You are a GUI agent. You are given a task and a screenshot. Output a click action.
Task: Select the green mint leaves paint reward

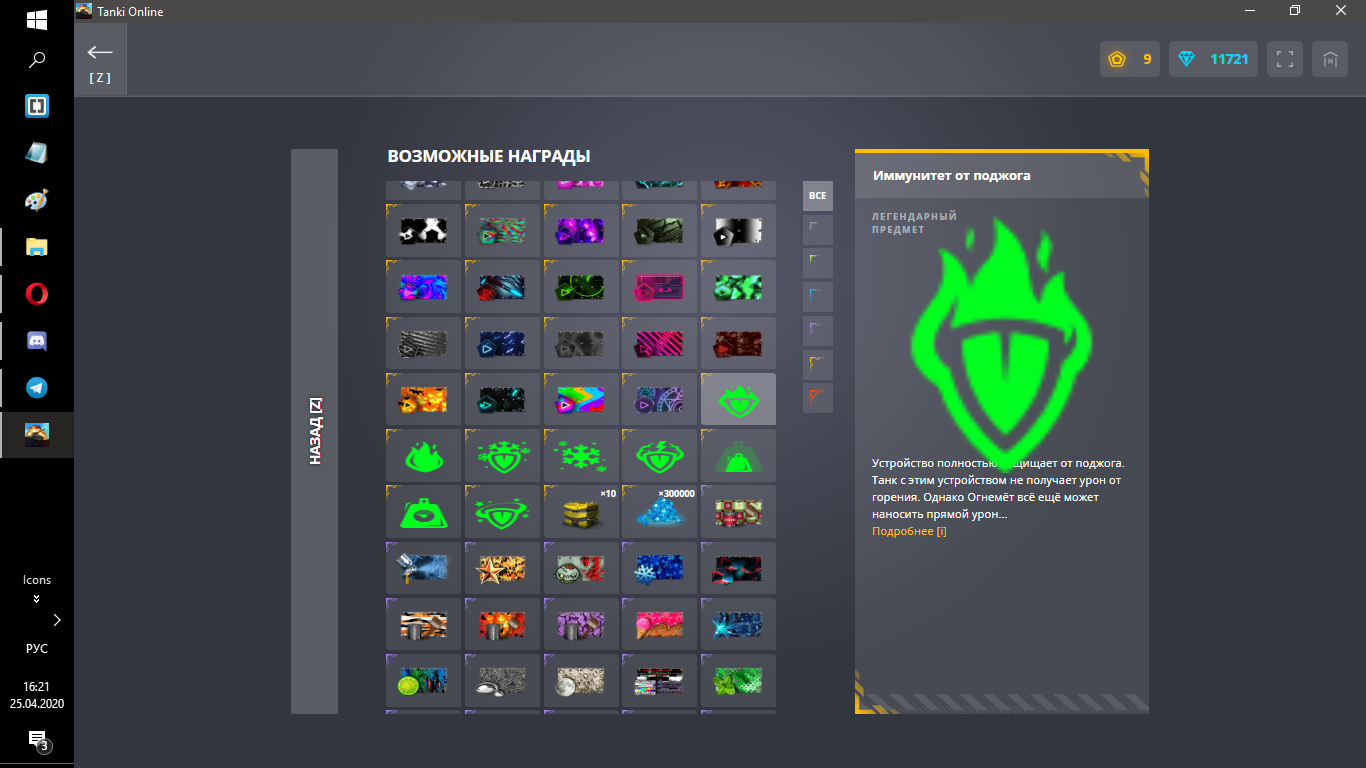click(738, 680)
